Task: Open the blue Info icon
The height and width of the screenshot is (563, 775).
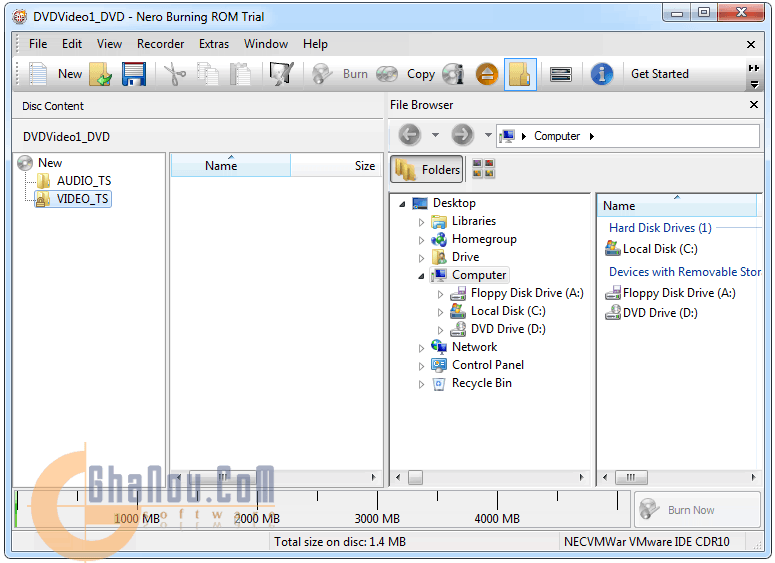Action: [602, 74]
